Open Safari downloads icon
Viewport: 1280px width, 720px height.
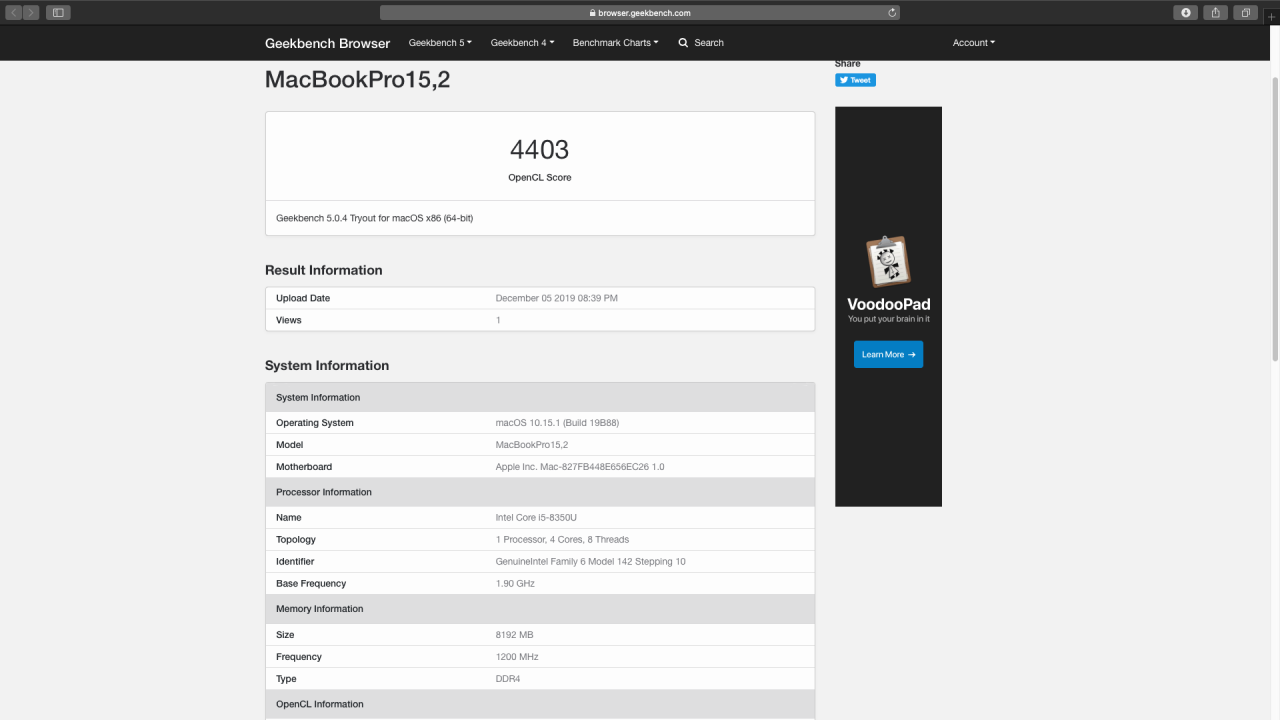tap(1185, 13)
